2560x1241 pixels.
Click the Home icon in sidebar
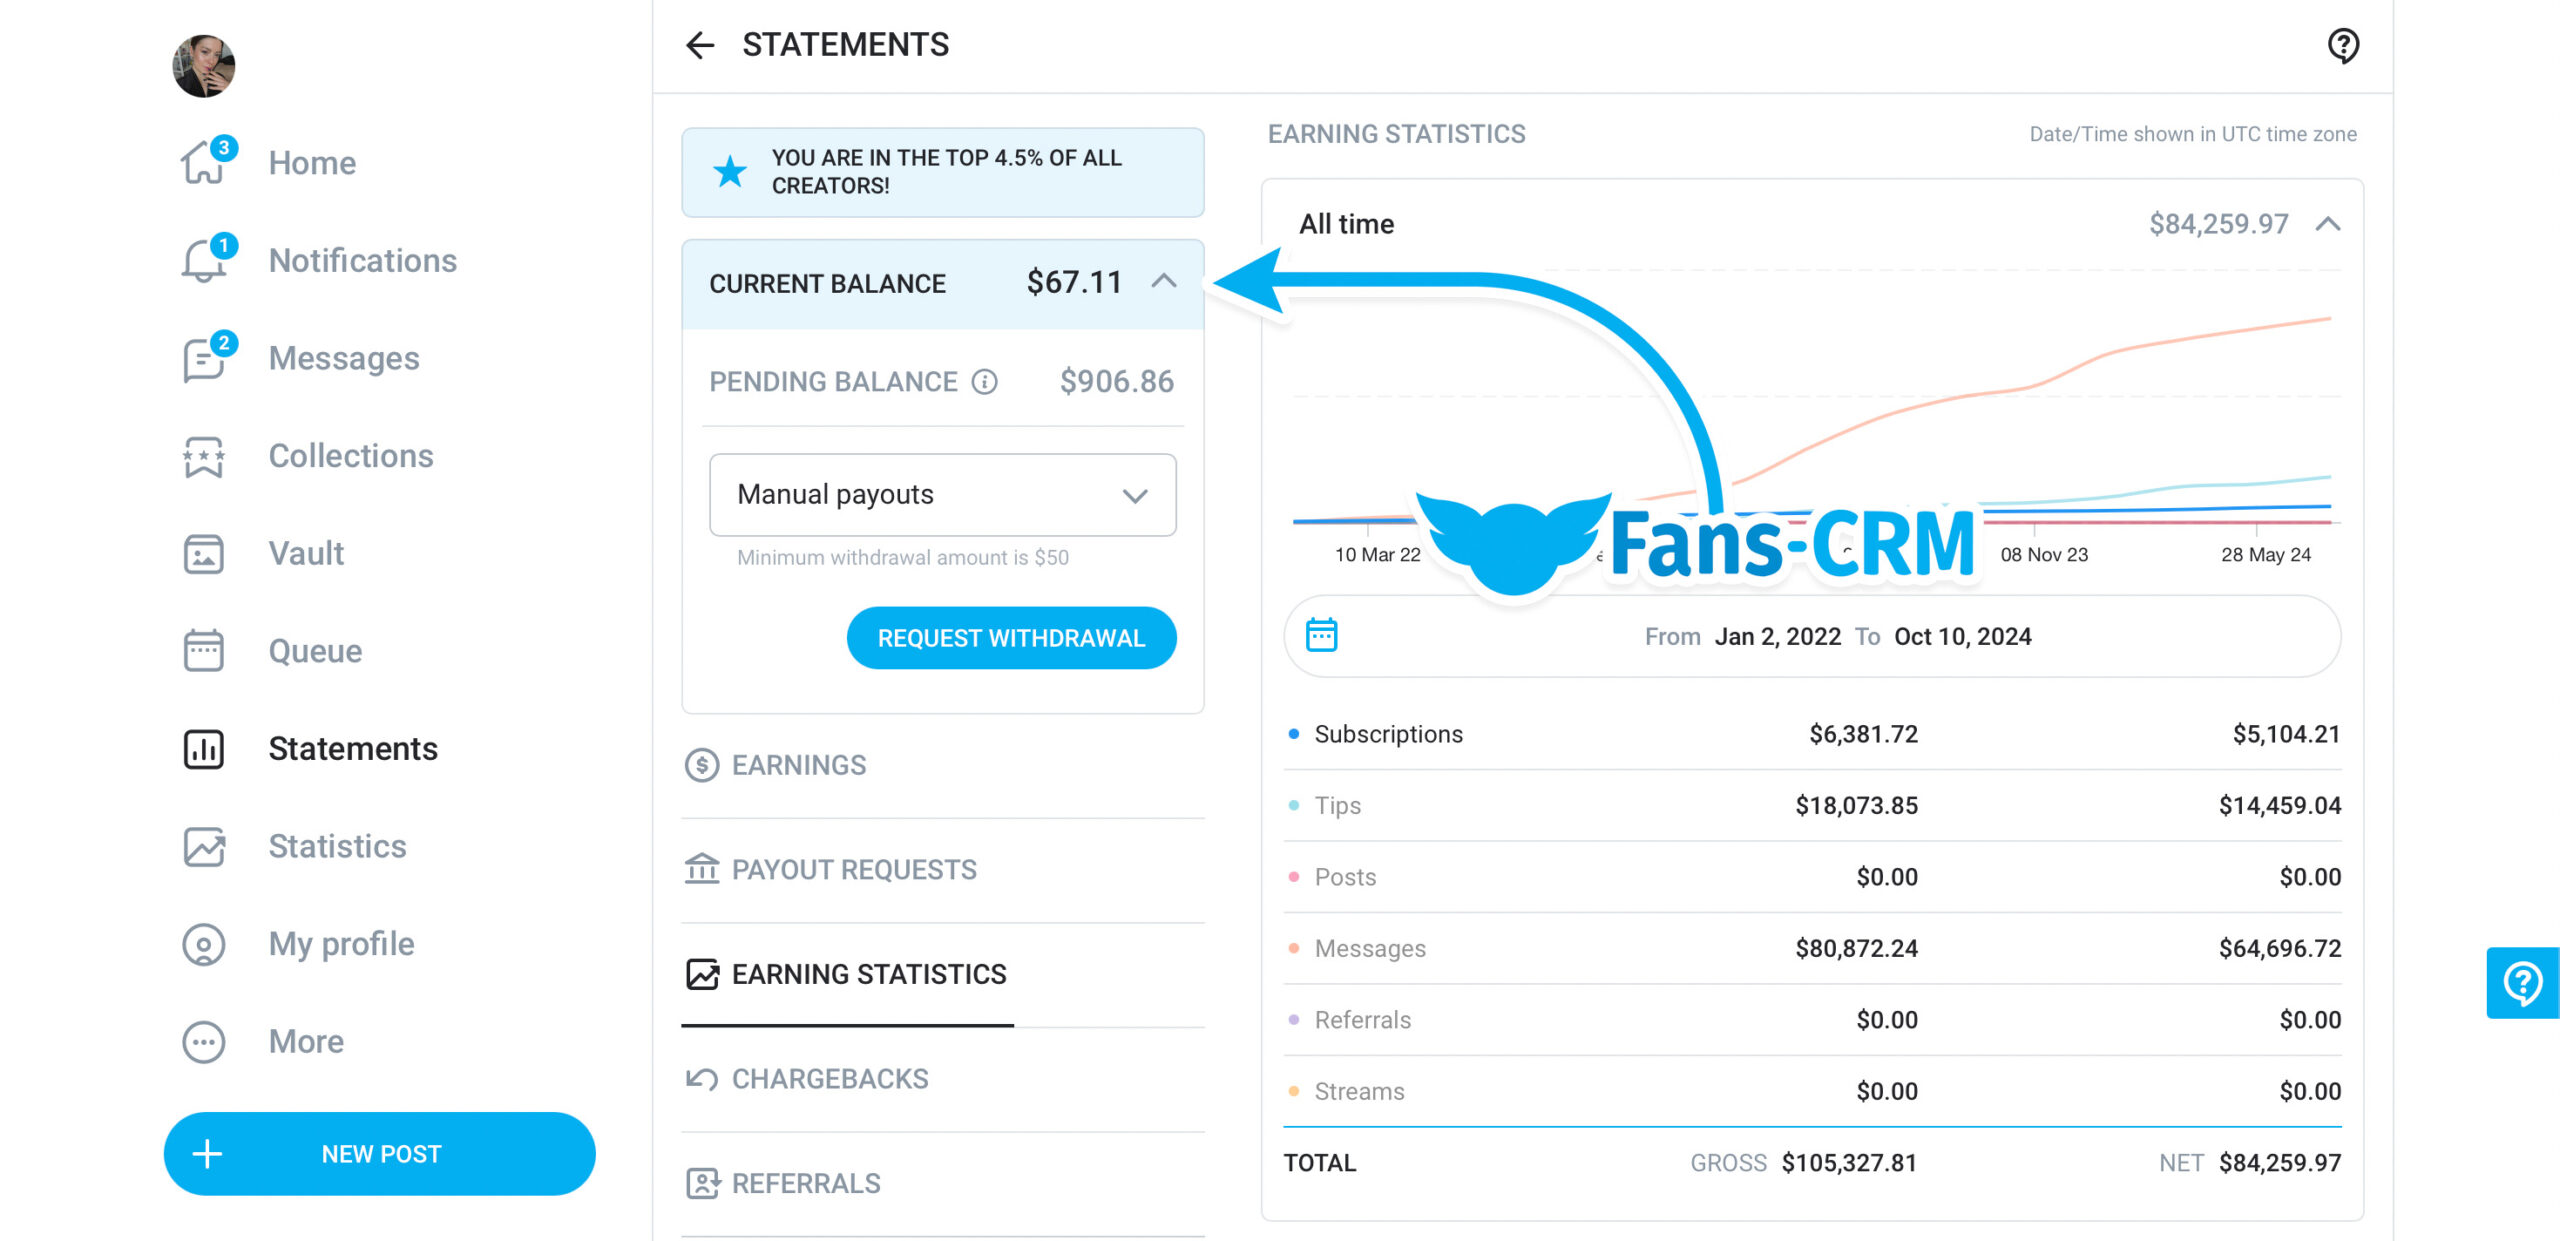[201, 162]
